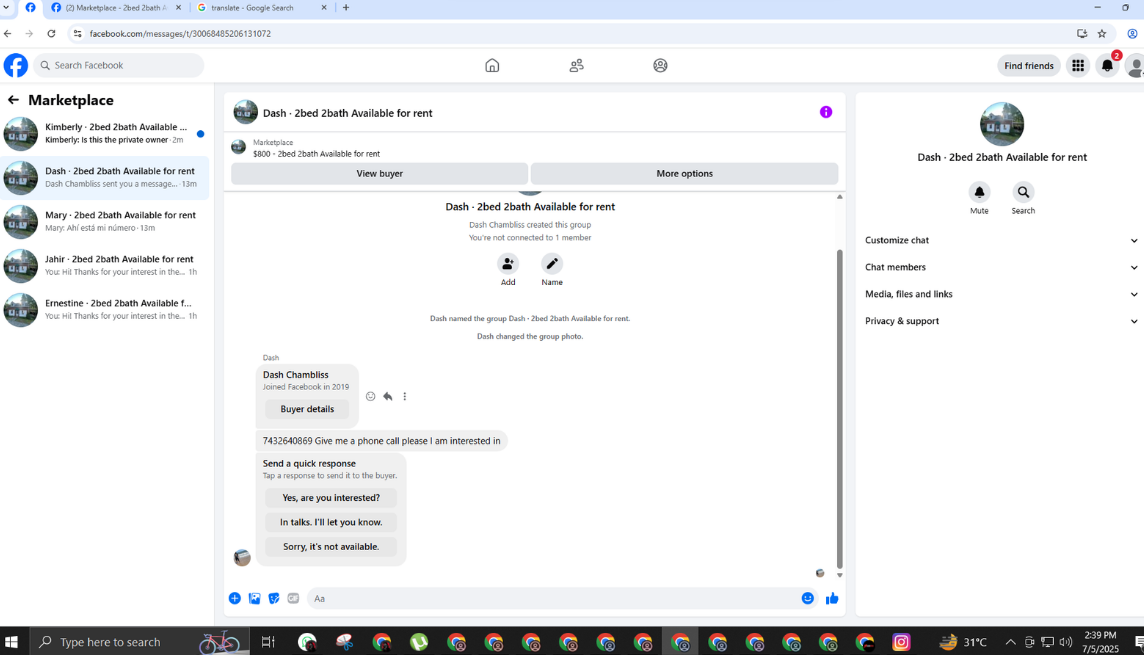Expand Customize chat section
This screenshot has width=1144, height=655.
pos(1000,240)
